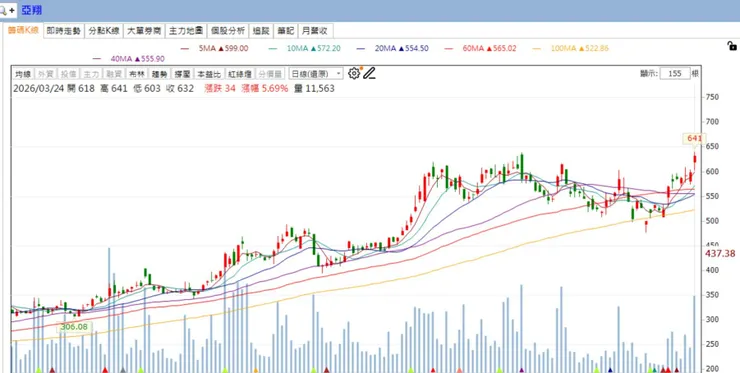
Task: Open the 分點K線 tab
Action: click(104, 31)
